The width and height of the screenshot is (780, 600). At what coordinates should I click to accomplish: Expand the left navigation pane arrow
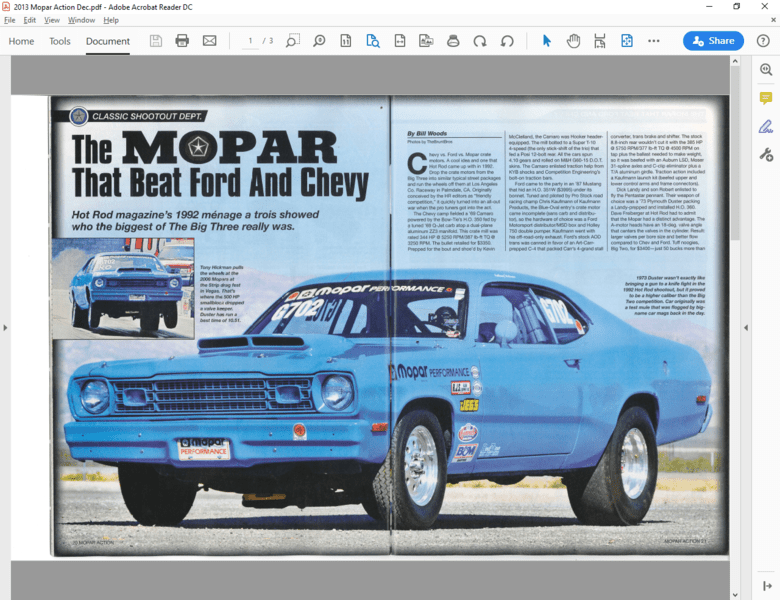5,327
